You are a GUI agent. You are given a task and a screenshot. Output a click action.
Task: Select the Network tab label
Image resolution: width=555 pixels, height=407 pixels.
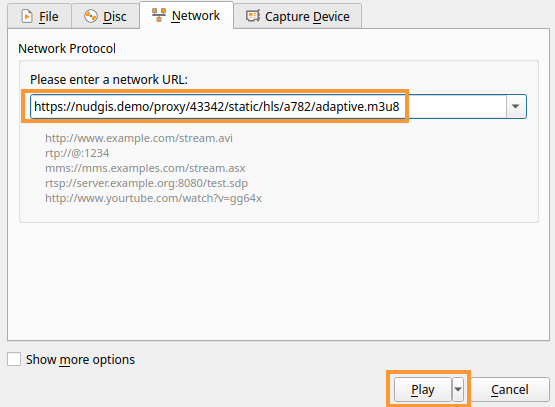pyautogui.click(x=196, y=16)
